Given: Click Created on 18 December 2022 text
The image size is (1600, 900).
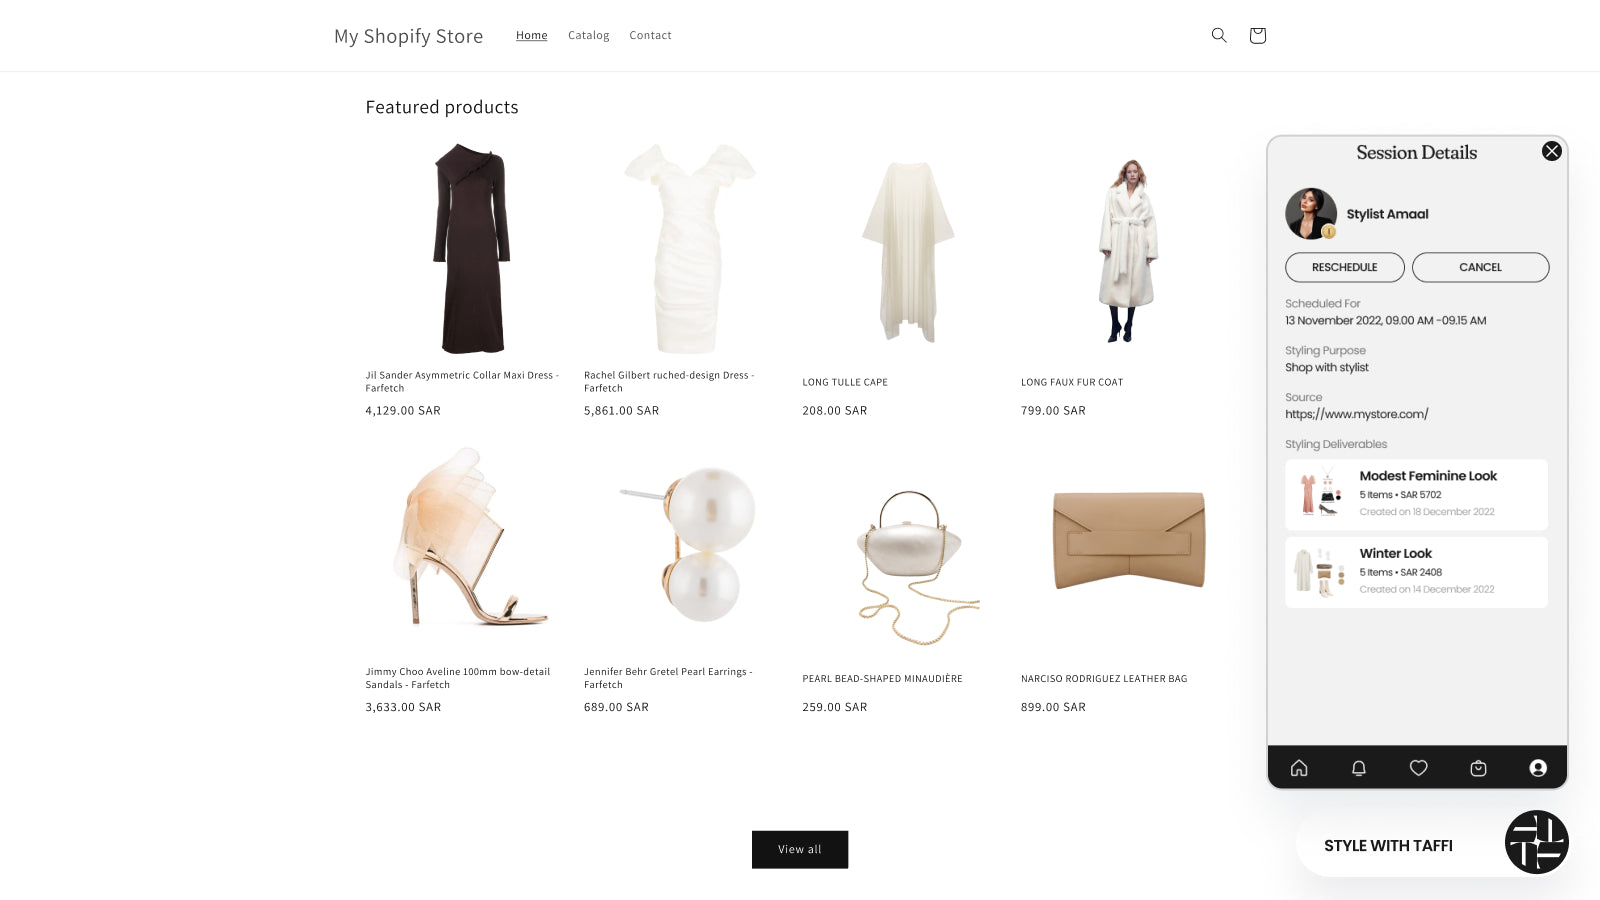Looking at the screenshot, I should [x=1427, y=512].
